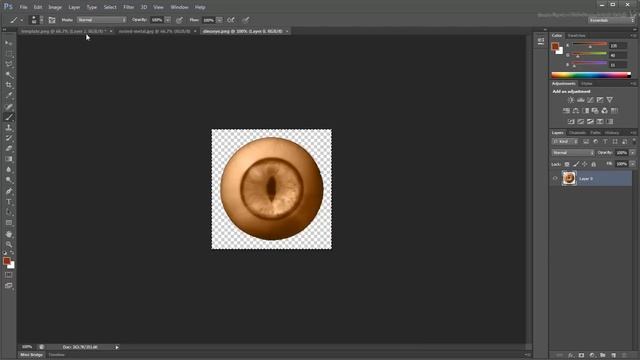Switch to the Channels tab
Image resolution: width=640 pixels, height=360 pixels.
577,133
